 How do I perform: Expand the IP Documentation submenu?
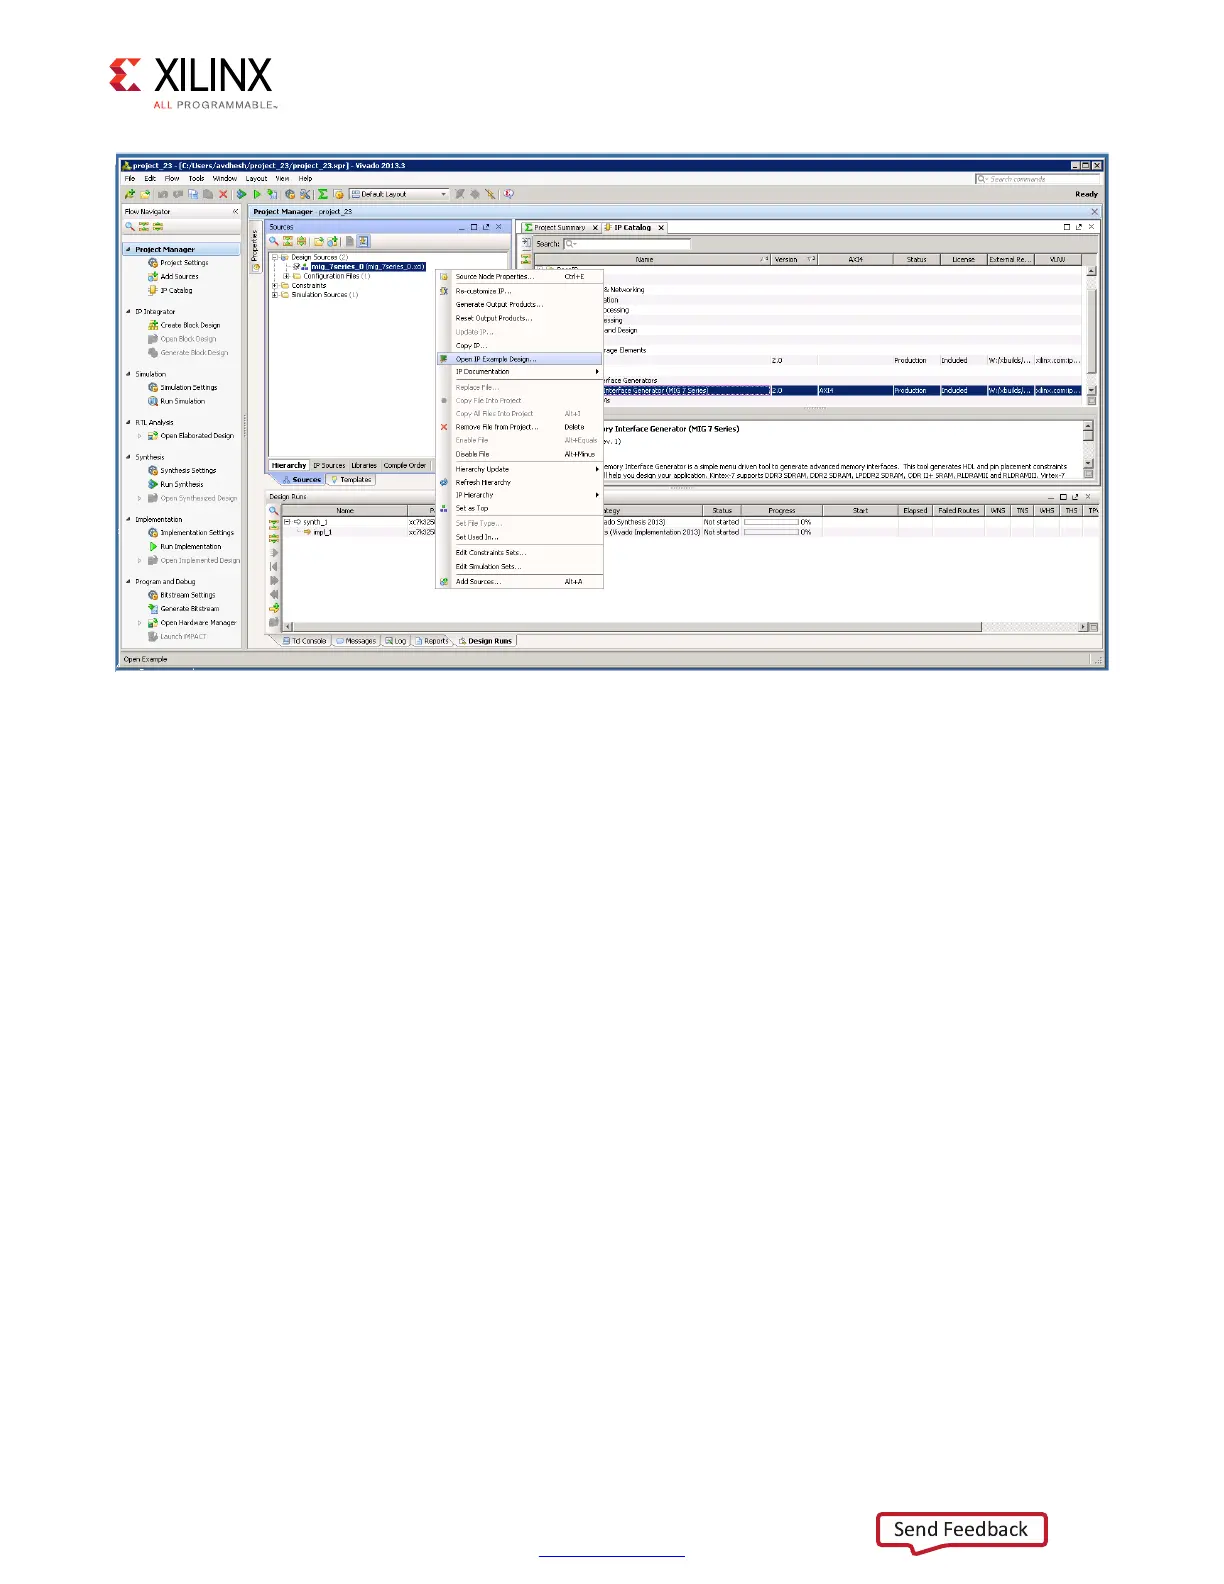pyautogui.click(x=520, y=372)
